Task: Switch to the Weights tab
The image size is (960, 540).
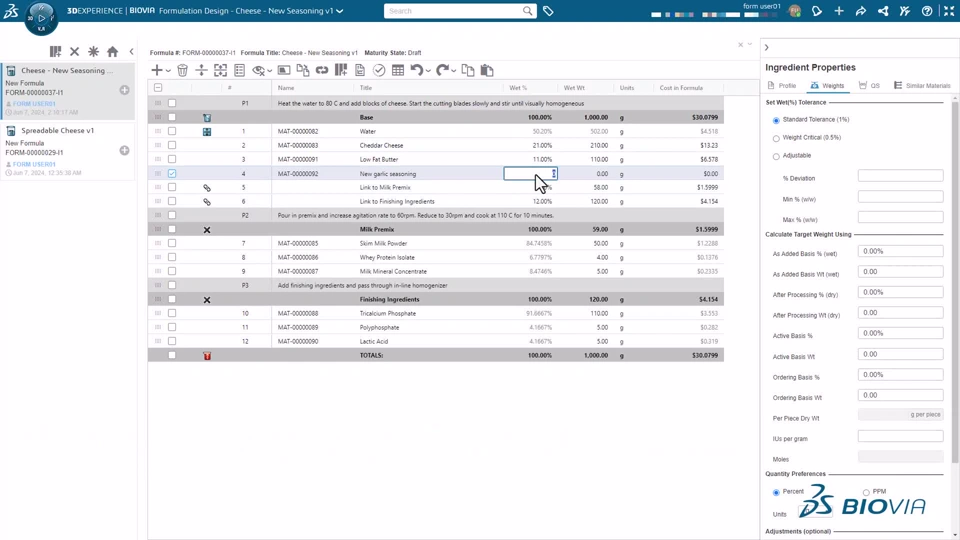Action: (828, 86)
